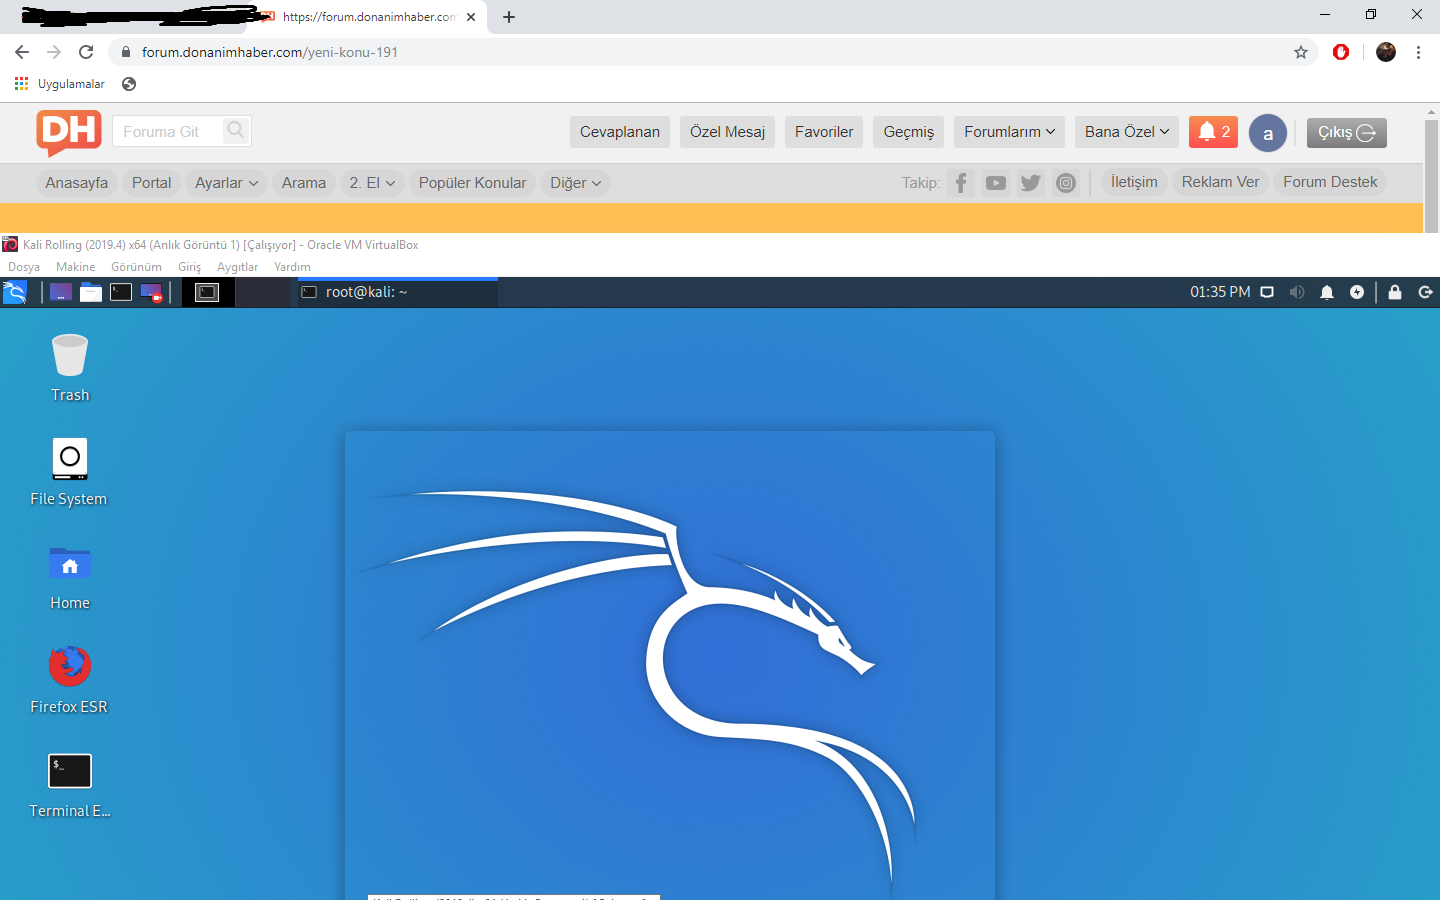Open the İletişim contact link
Screen dimensions: 1440x900
pyautogui.click(x=1134, y=182)
